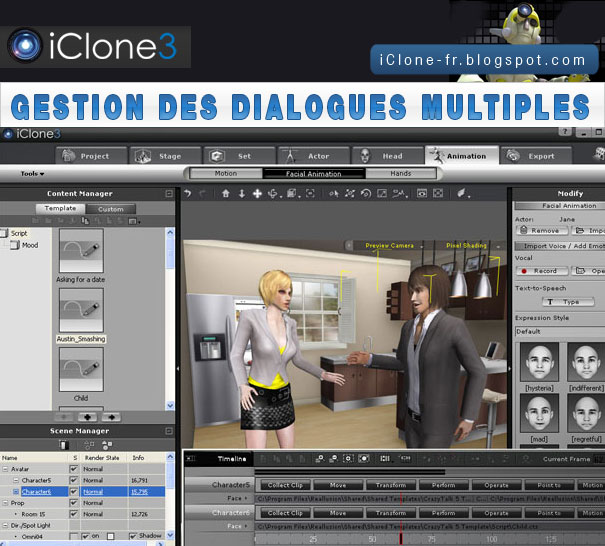
Task: Open the Project tab
Action: 91,156
